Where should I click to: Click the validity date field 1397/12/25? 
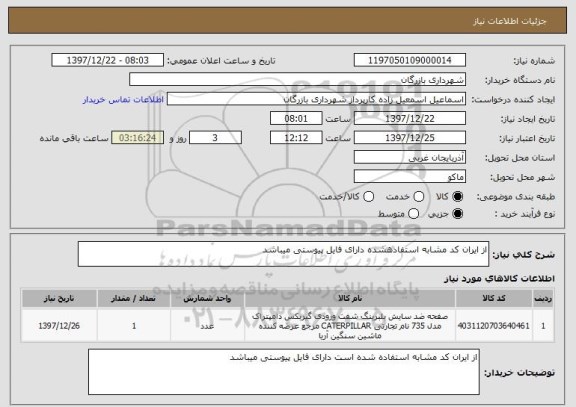coord(410,138)
